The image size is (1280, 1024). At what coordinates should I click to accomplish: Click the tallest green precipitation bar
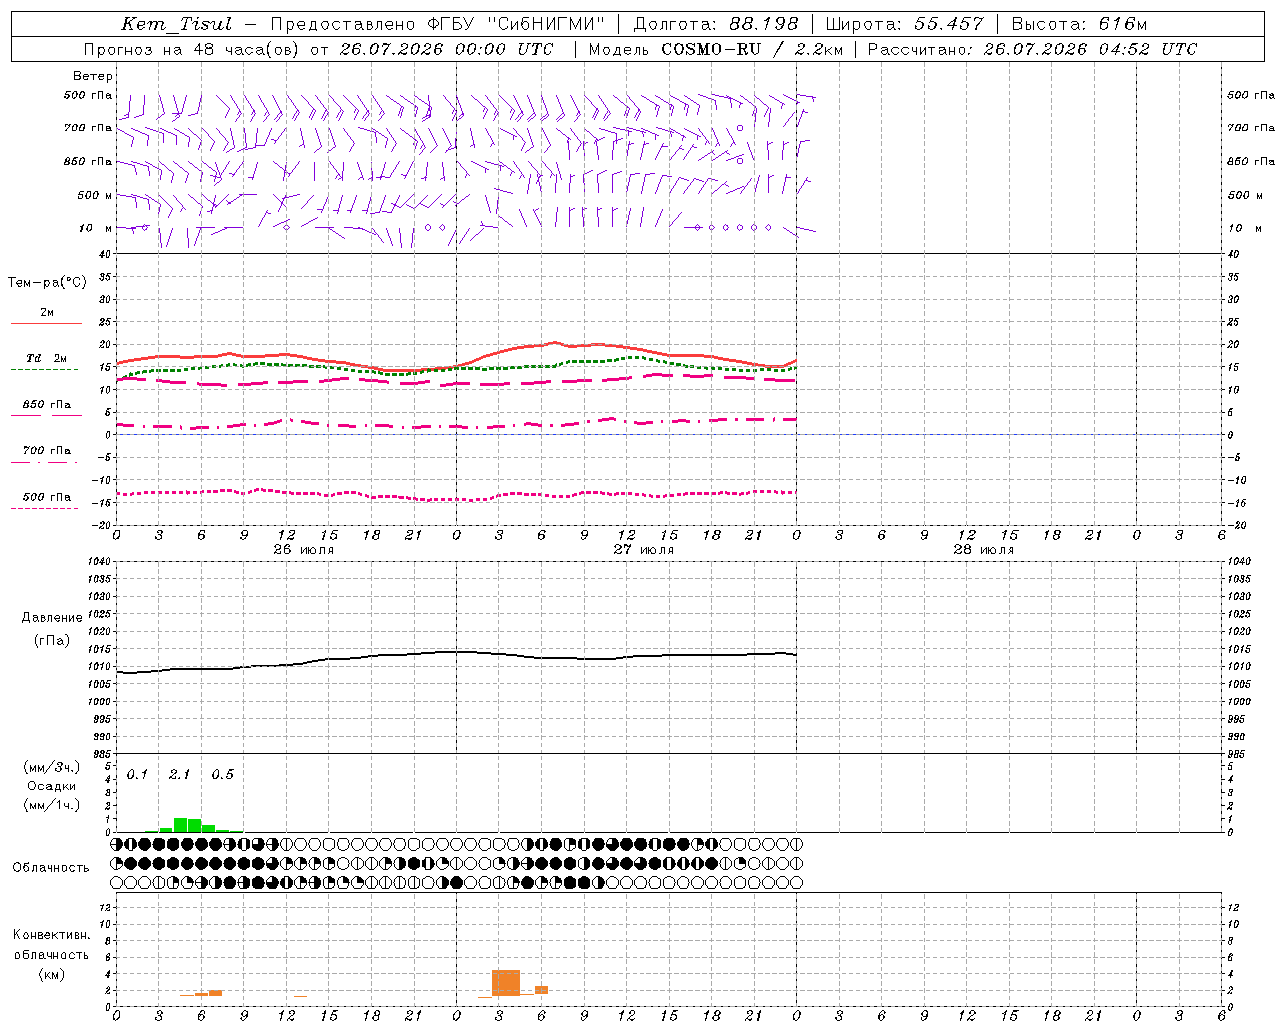click(181, 825)
